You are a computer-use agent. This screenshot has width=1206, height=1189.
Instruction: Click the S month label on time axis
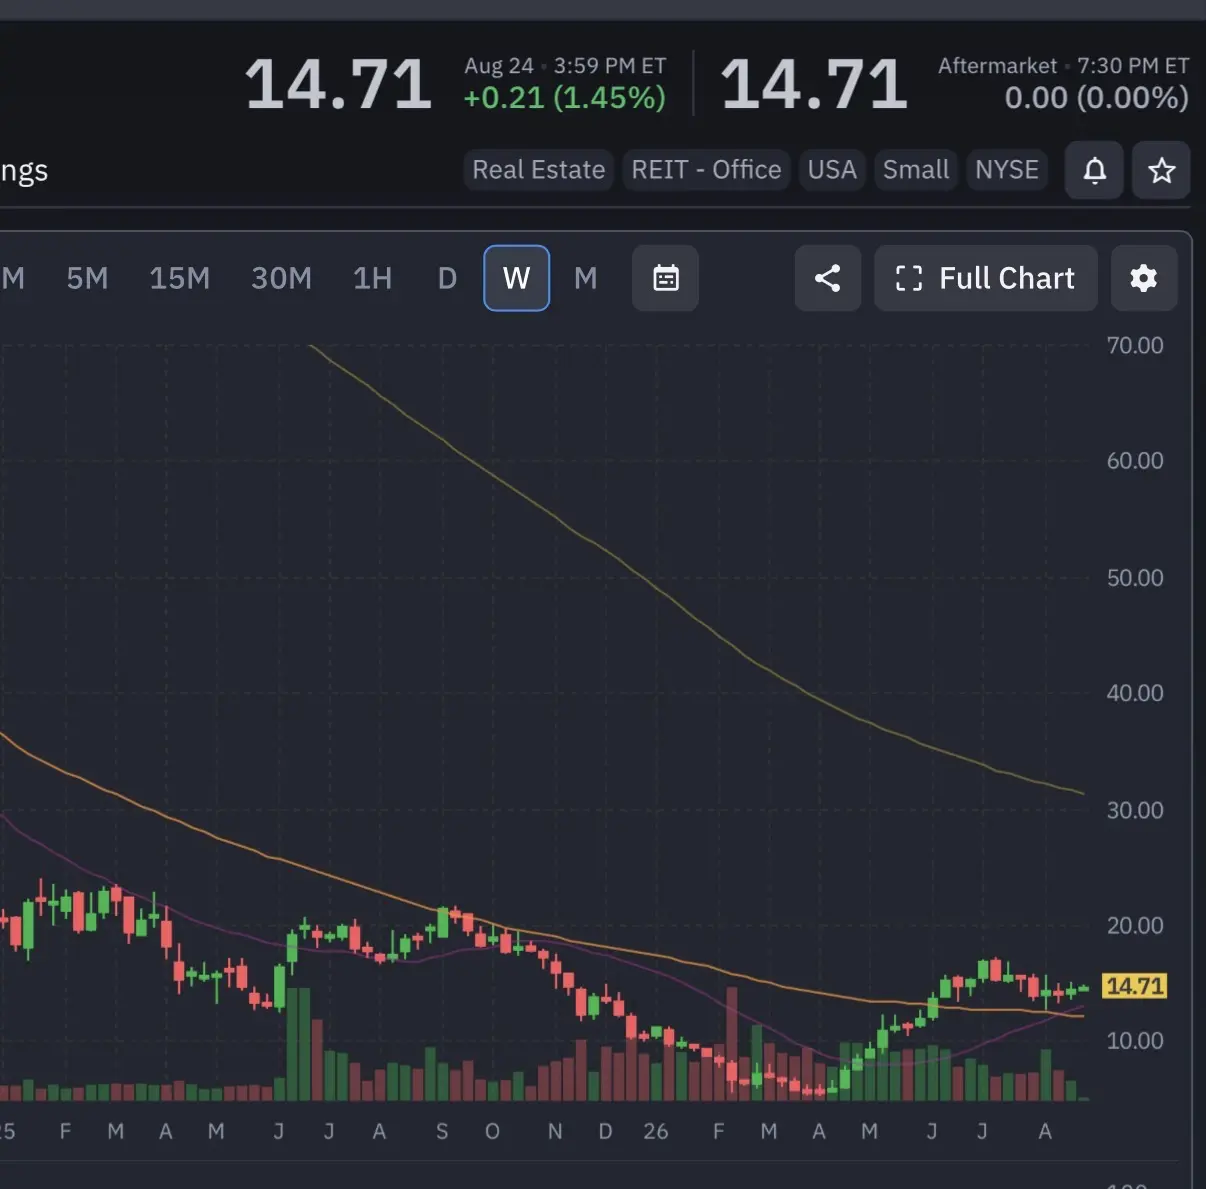[x=442, y=1131]
